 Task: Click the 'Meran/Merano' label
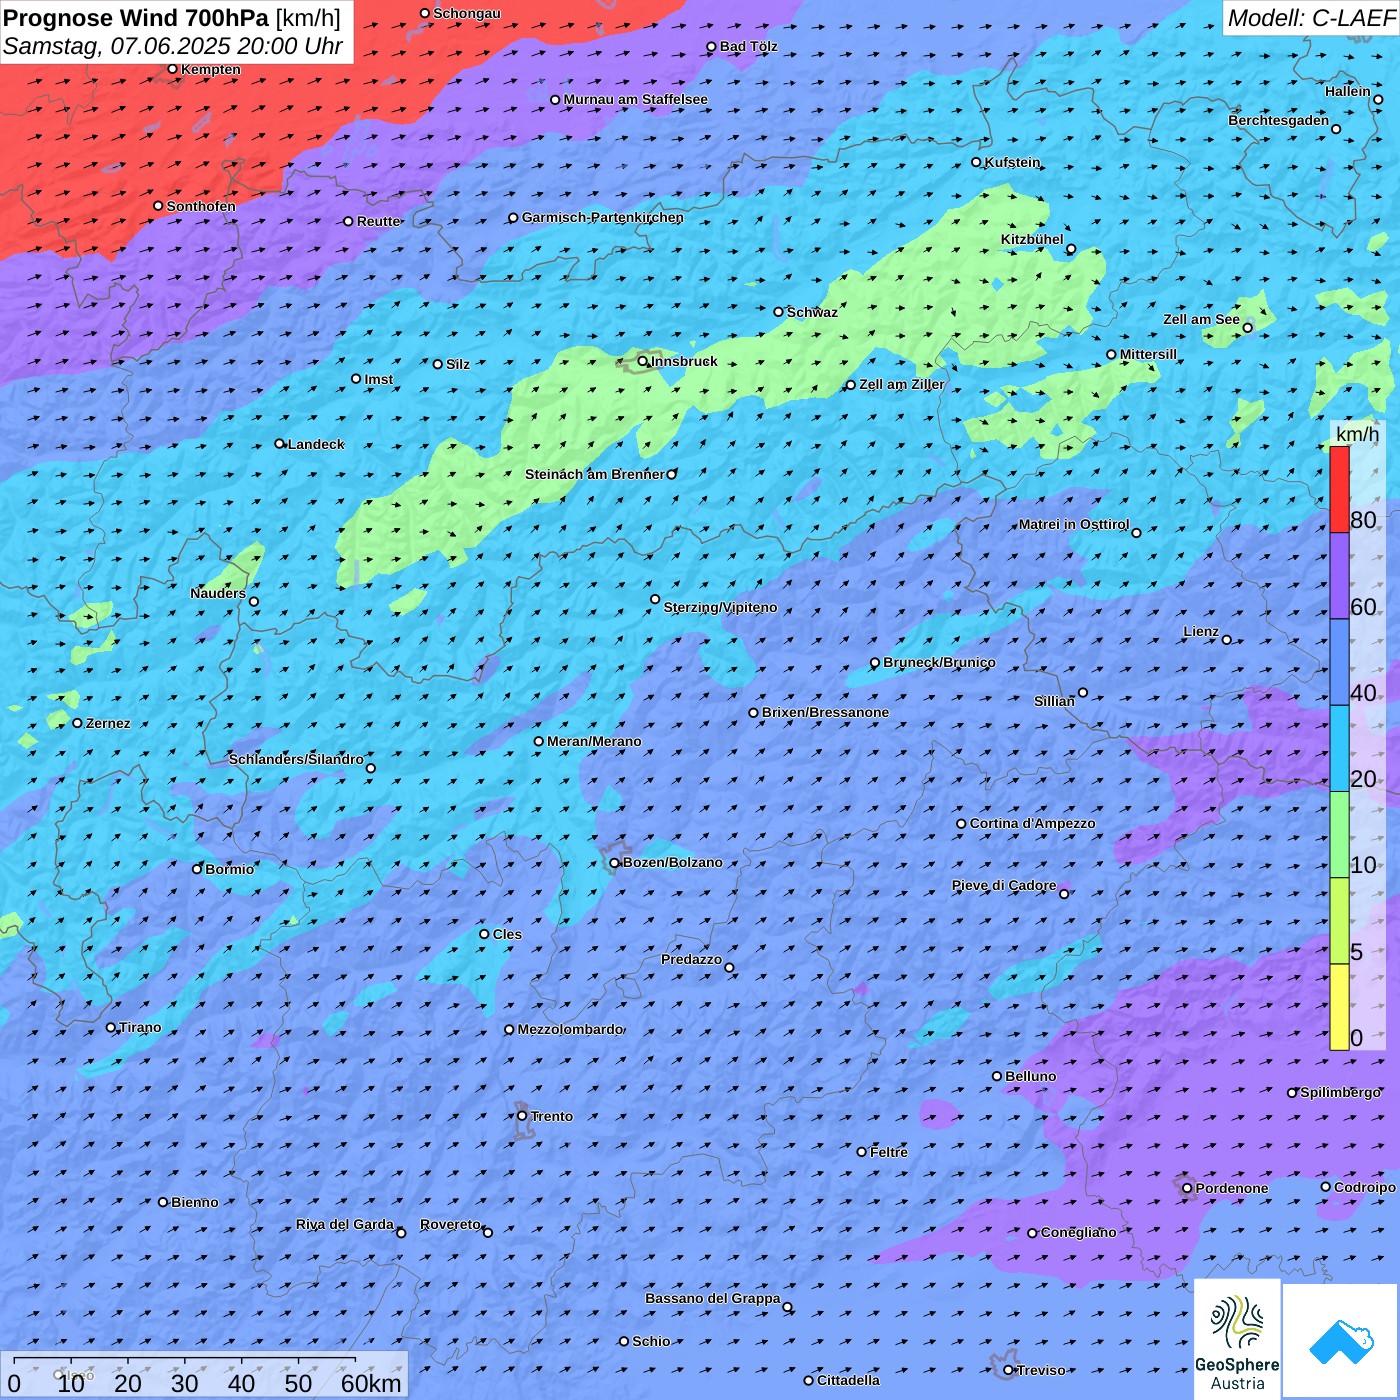tap(594, 741)
